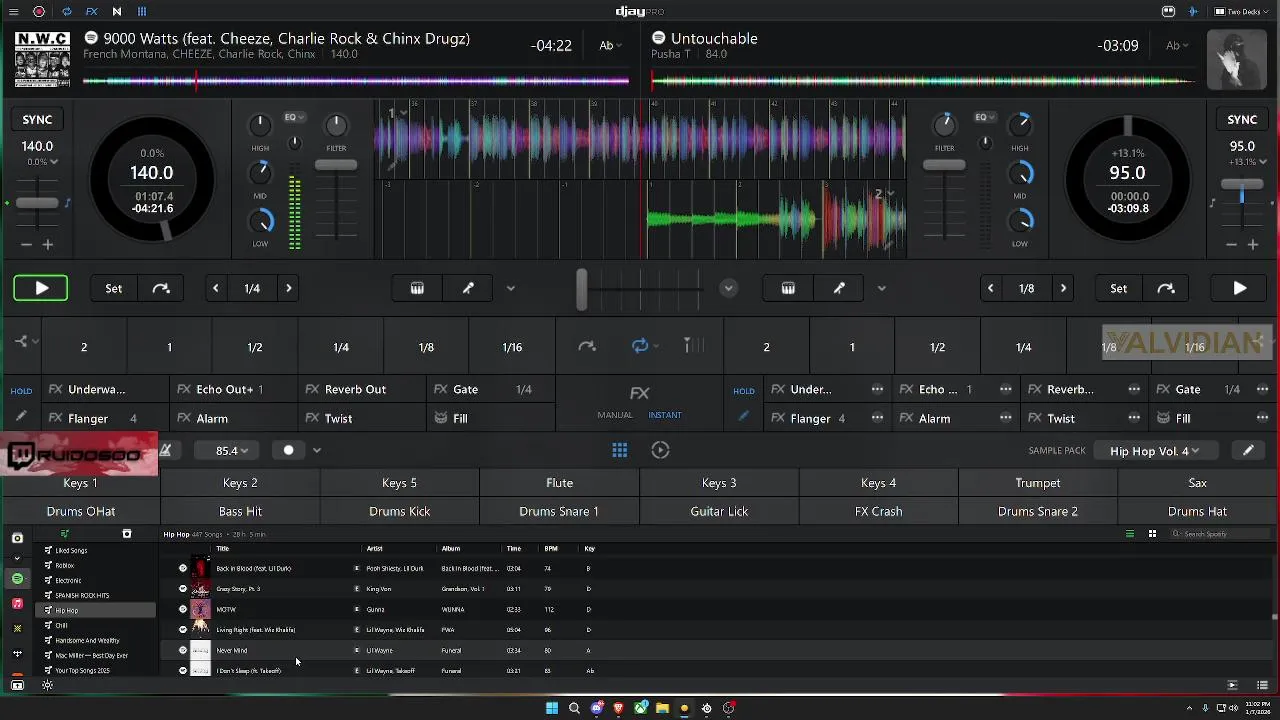This screenshot has width=1280, height=720.
Task: Select the 1/16 beat loop on deck 1
Action: click(x=512, y=347)
